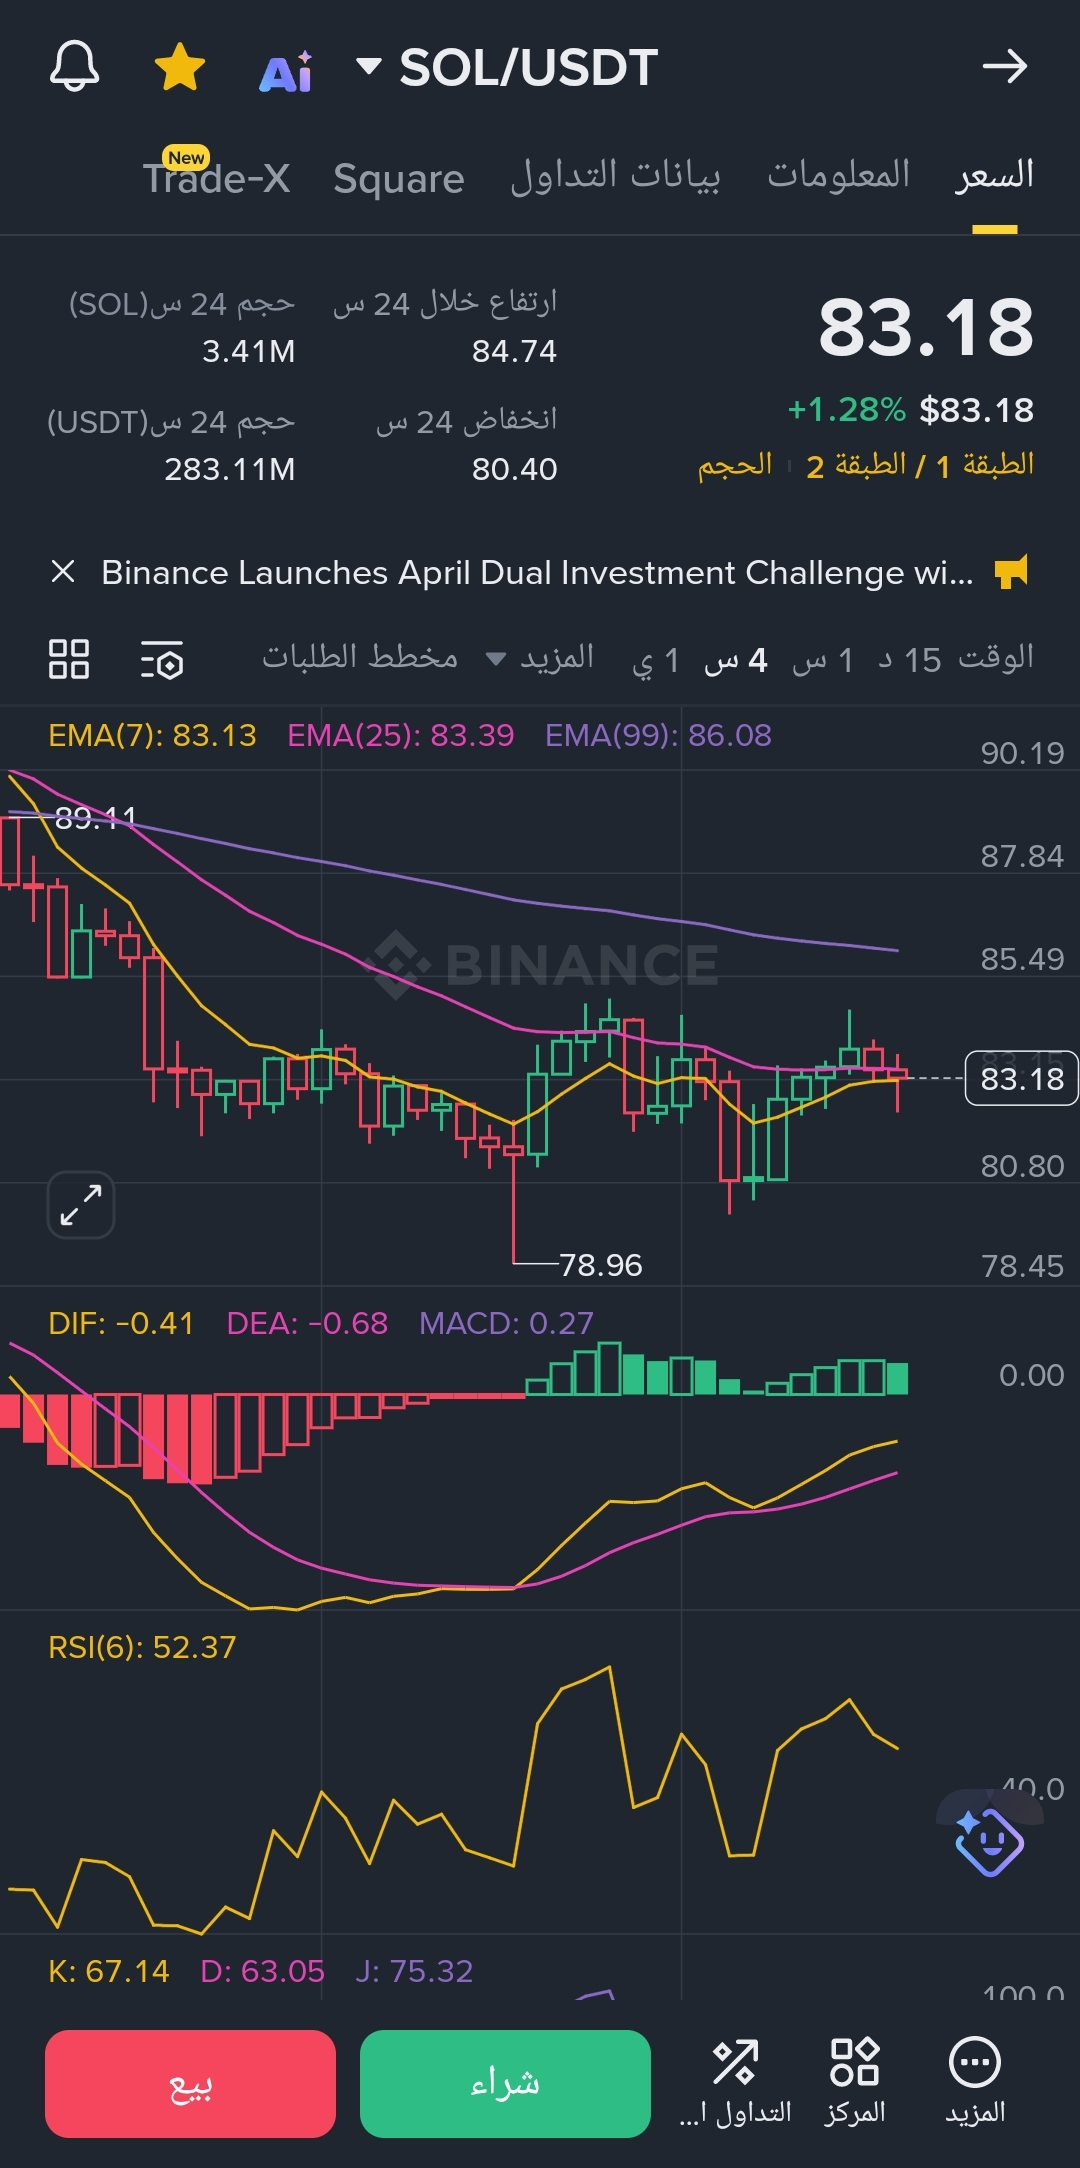Select the السعر tab

[x=995, y=175]
